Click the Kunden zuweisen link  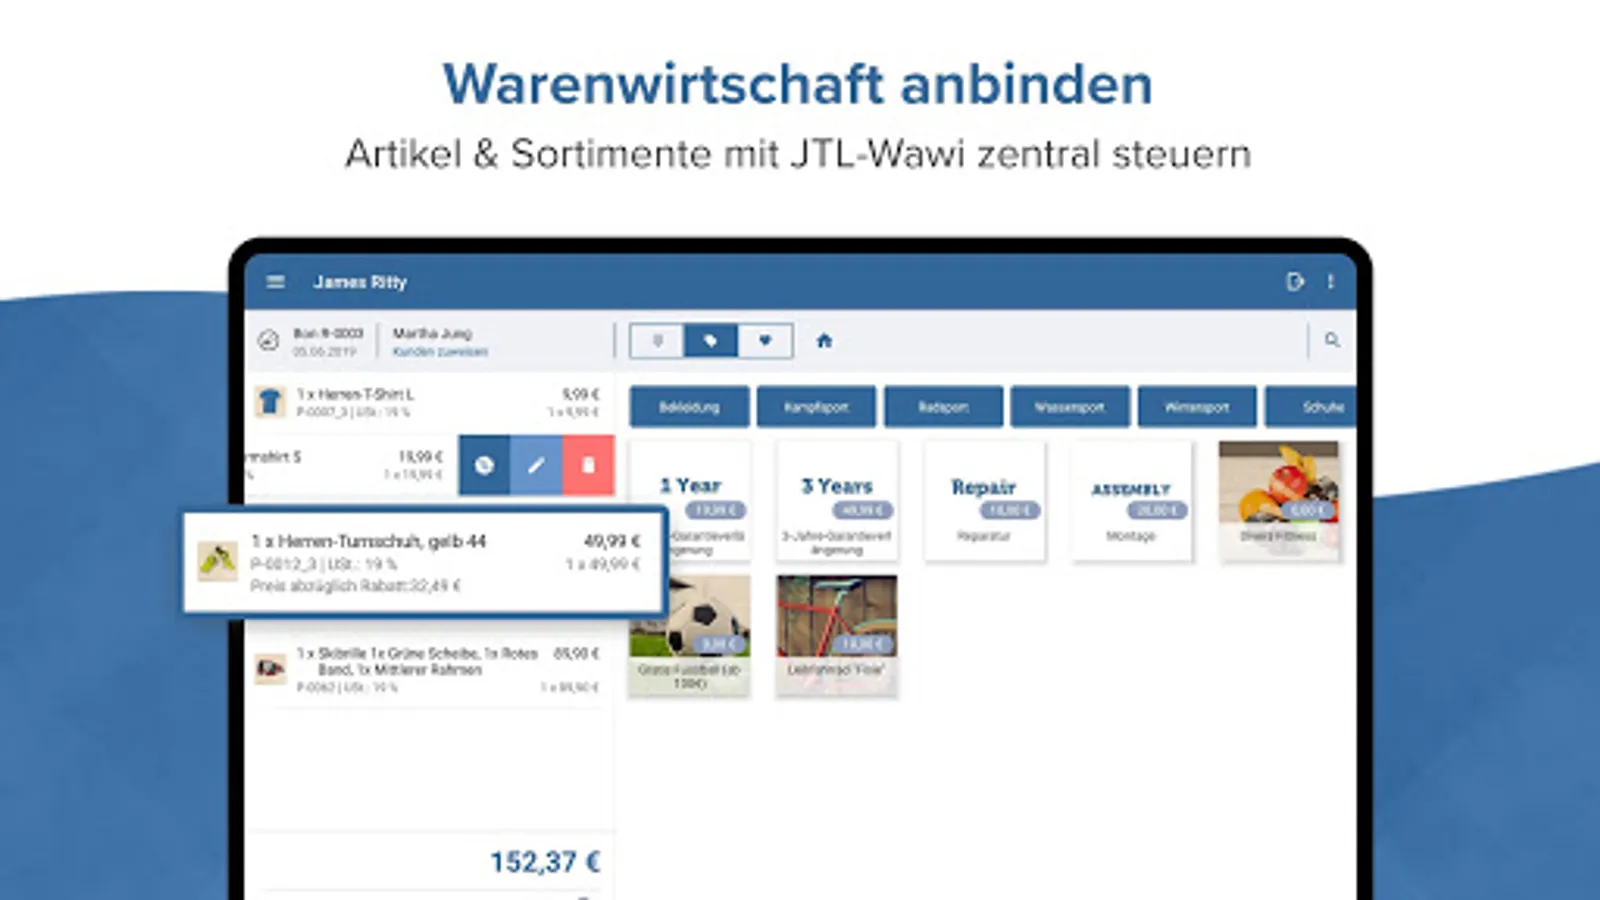click(440, 352)
